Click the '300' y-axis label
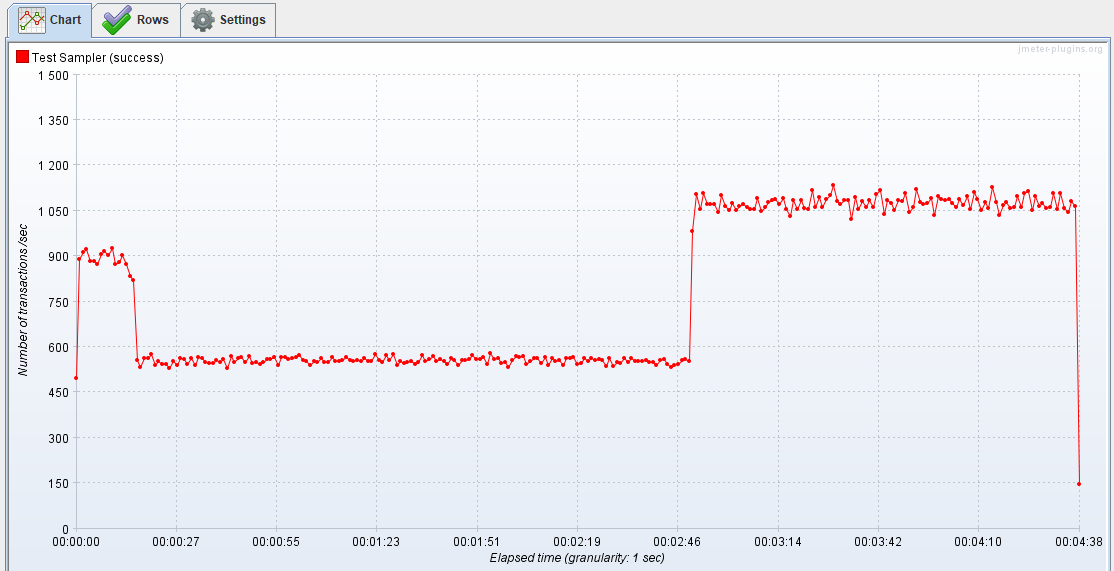1114x571 pixels. click(x=58, y=438)
